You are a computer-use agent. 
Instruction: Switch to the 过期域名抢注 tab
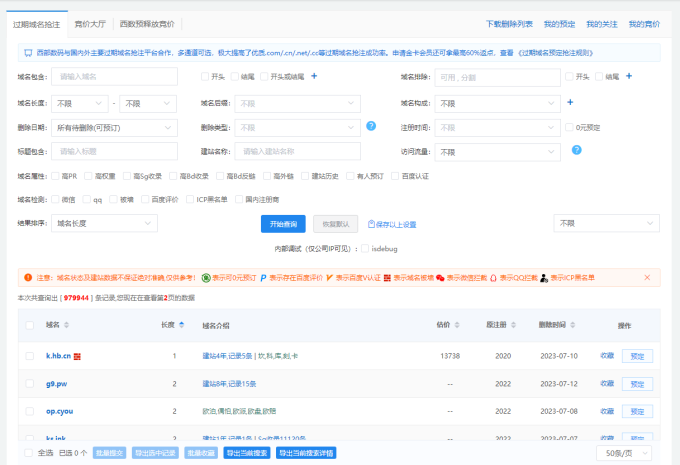37,24
